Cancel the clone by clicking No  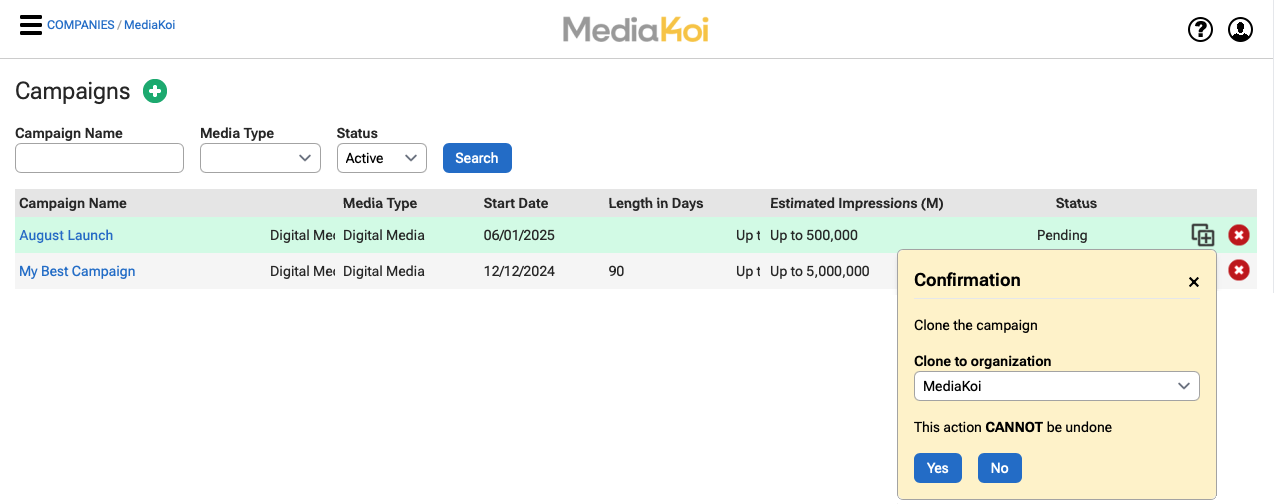1000,468
